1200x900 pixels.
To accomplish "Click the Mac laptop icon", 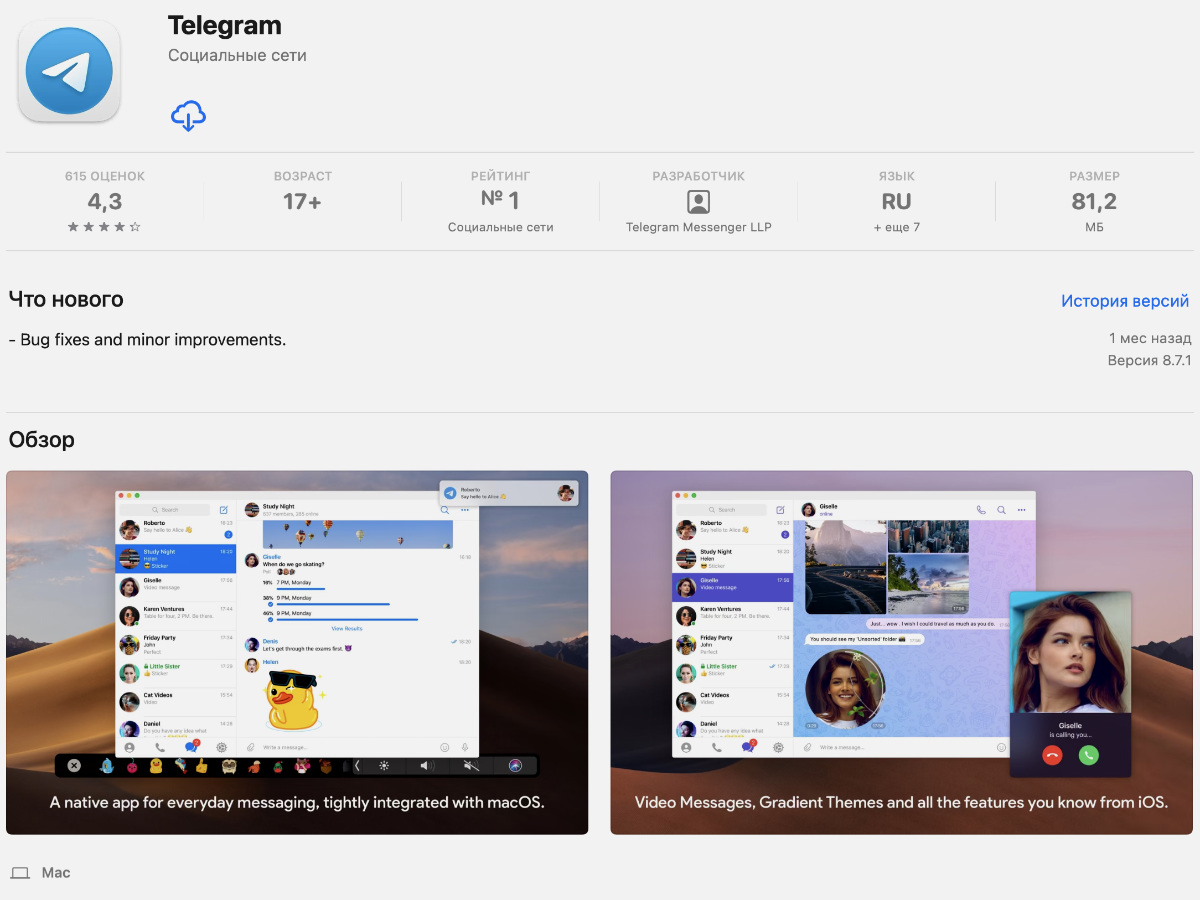I will 20,873.
